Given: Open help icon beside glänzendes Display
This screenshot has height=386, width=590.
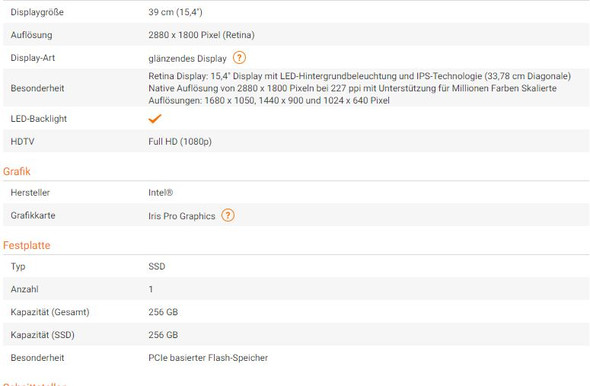Looking at the screenshot, I should pyautogui.click(x=239, y=58).
